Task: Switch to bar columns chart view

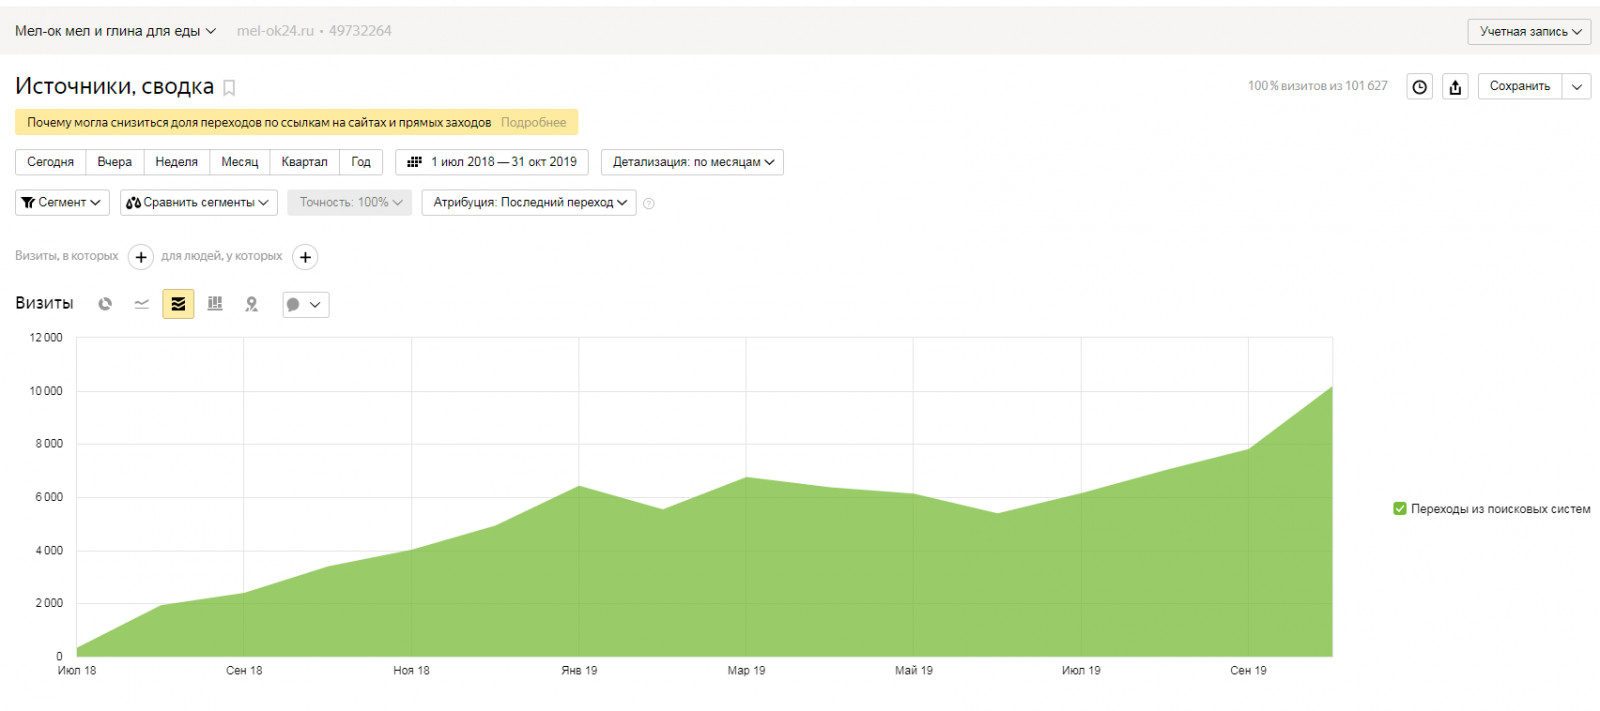Action: tap(215, 304)
